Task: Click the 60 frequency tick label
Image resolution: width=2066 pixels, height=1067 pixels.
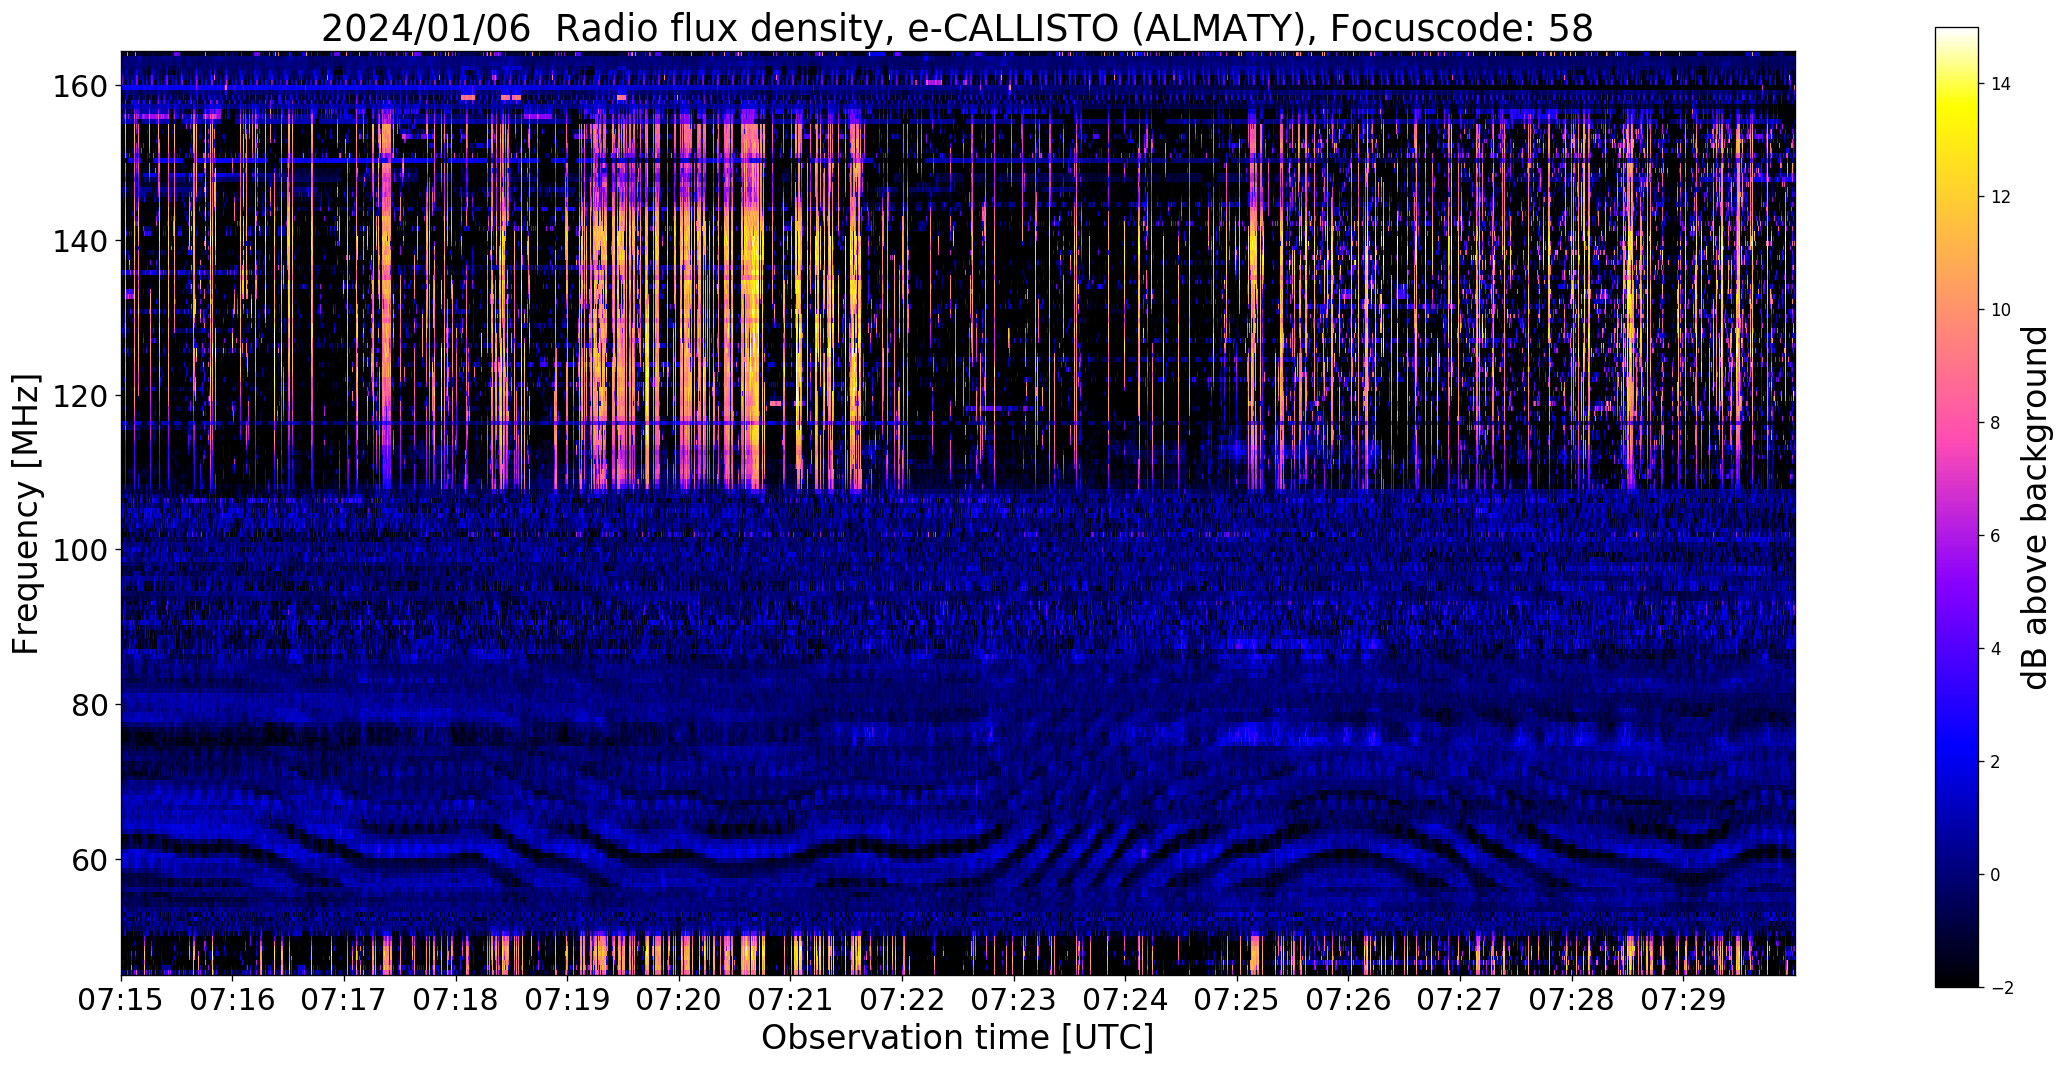Action: click(x=88, y=859)
